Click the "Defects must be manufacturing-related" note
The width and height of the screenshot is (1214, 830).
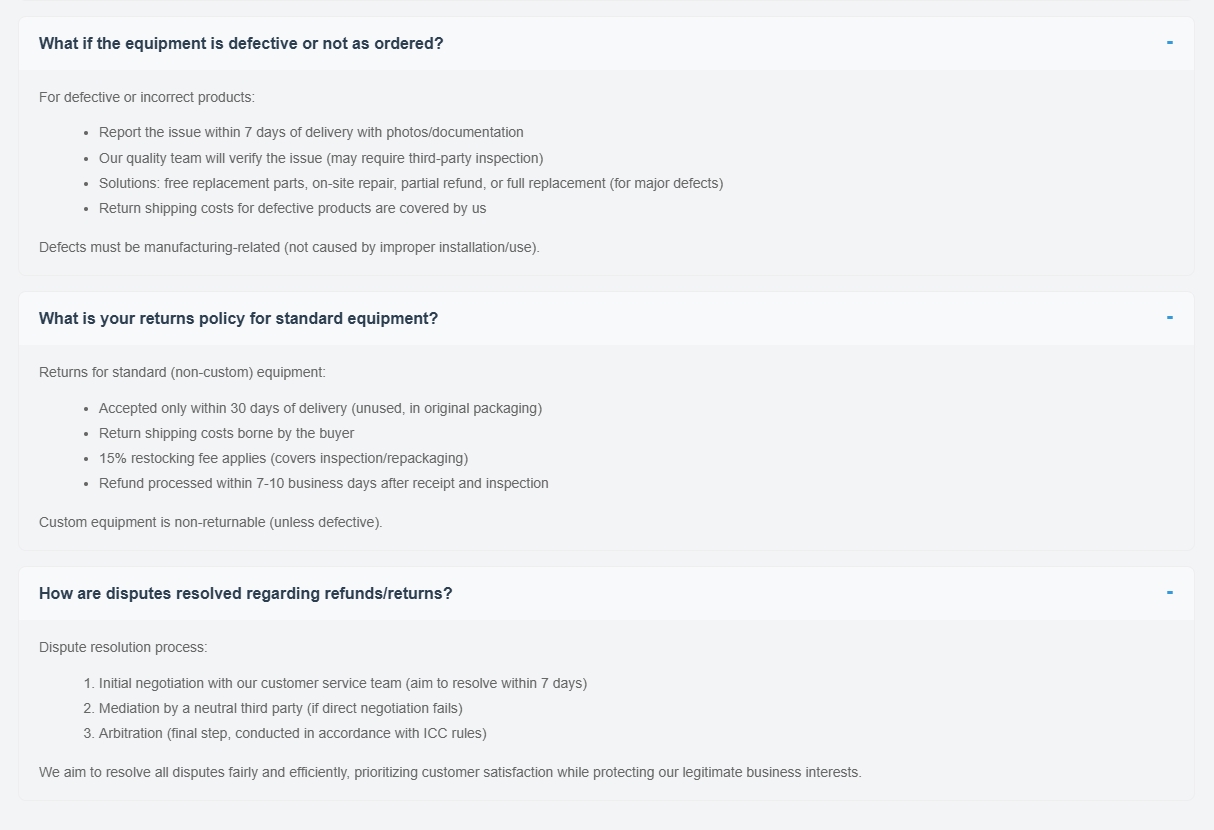pyautogui.click(x=289, y=247)
